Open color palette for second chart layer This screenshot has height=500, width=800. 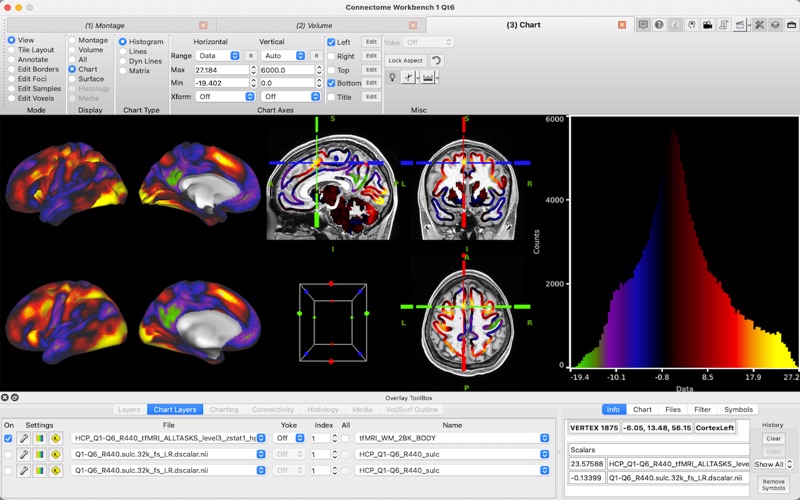pyautogui.click(x=39, y=454)
